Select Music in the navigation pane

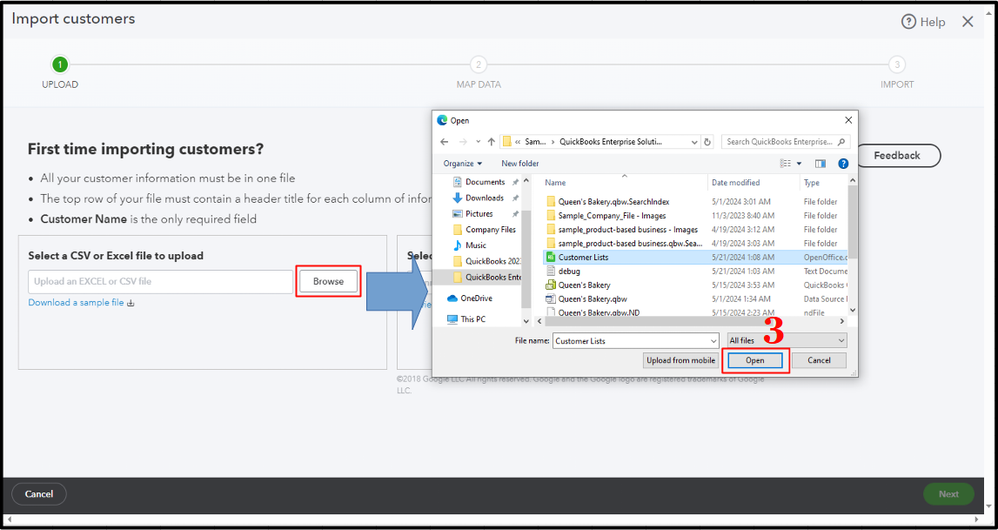pyautogui.click(x=475, y=246)
